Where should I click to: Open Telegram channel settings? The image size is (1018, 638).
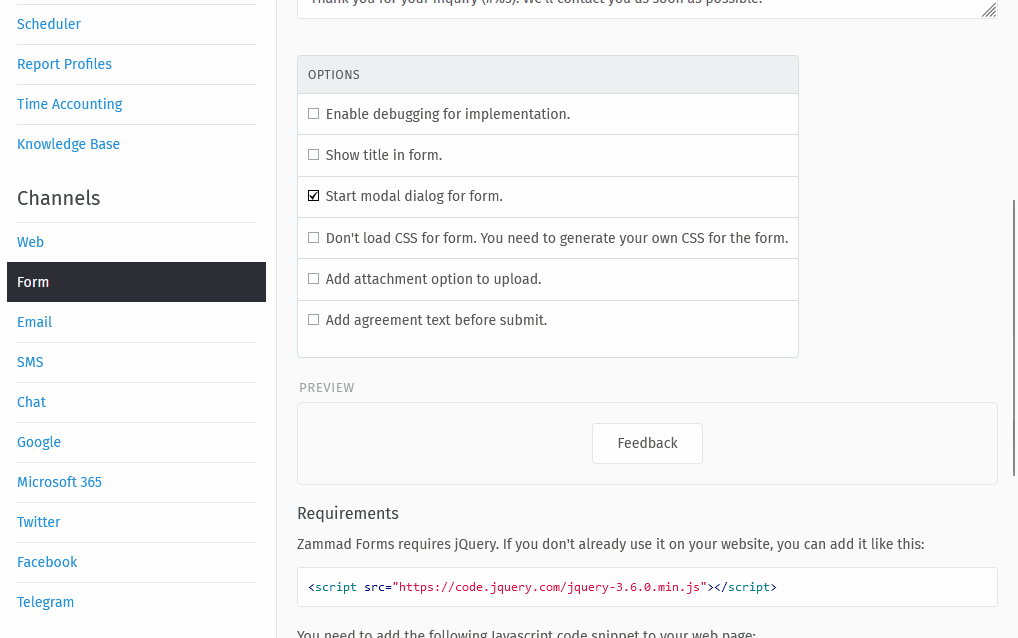pyautogui.click(x=45, y=602)
